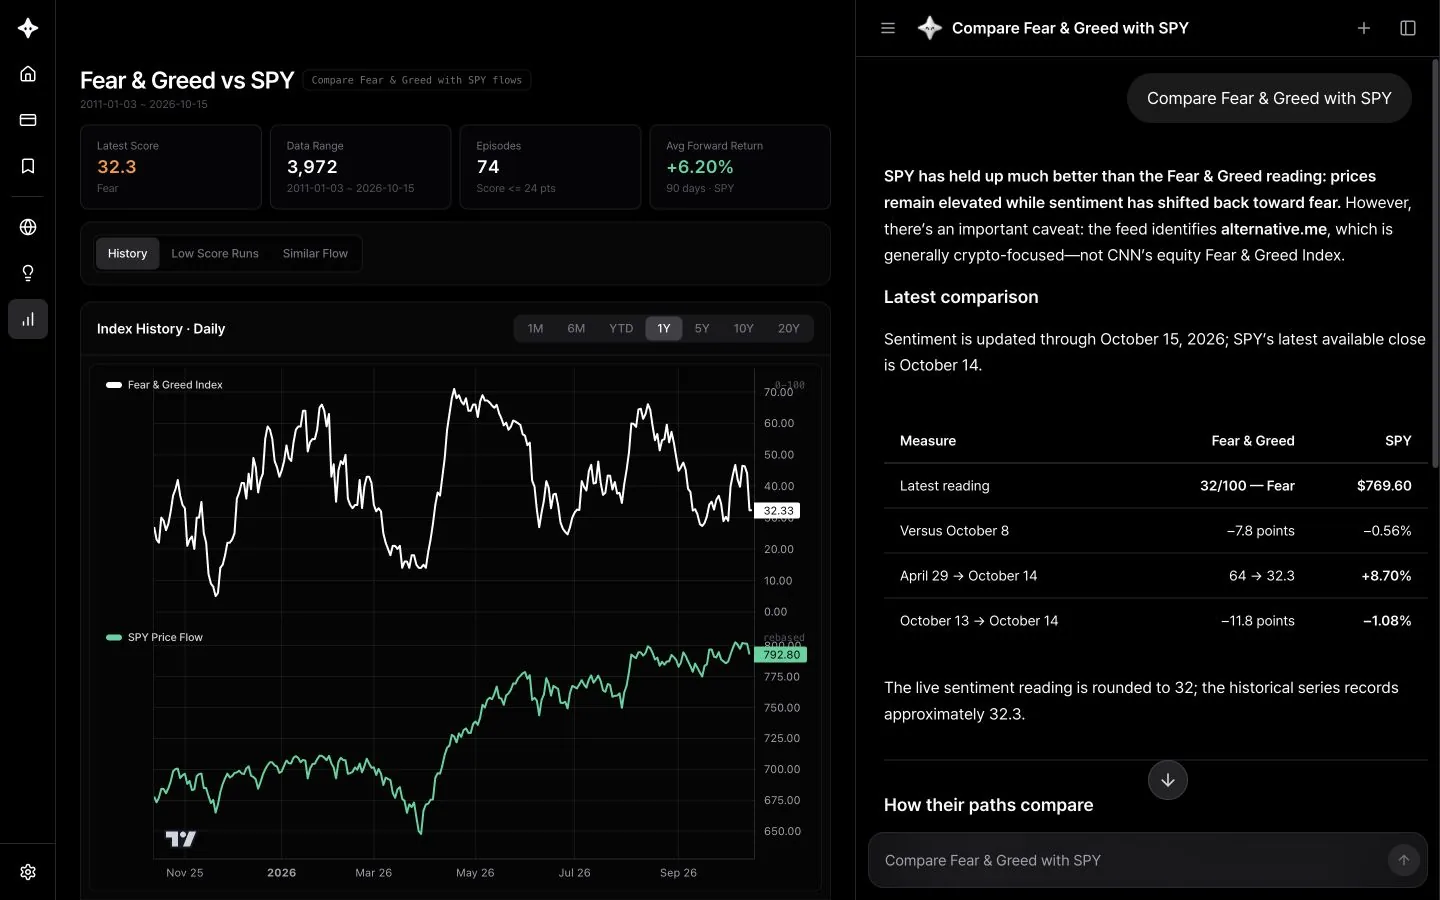Open the bookmark icon in sidebar

pyautogui.click(x=28, y=166)
